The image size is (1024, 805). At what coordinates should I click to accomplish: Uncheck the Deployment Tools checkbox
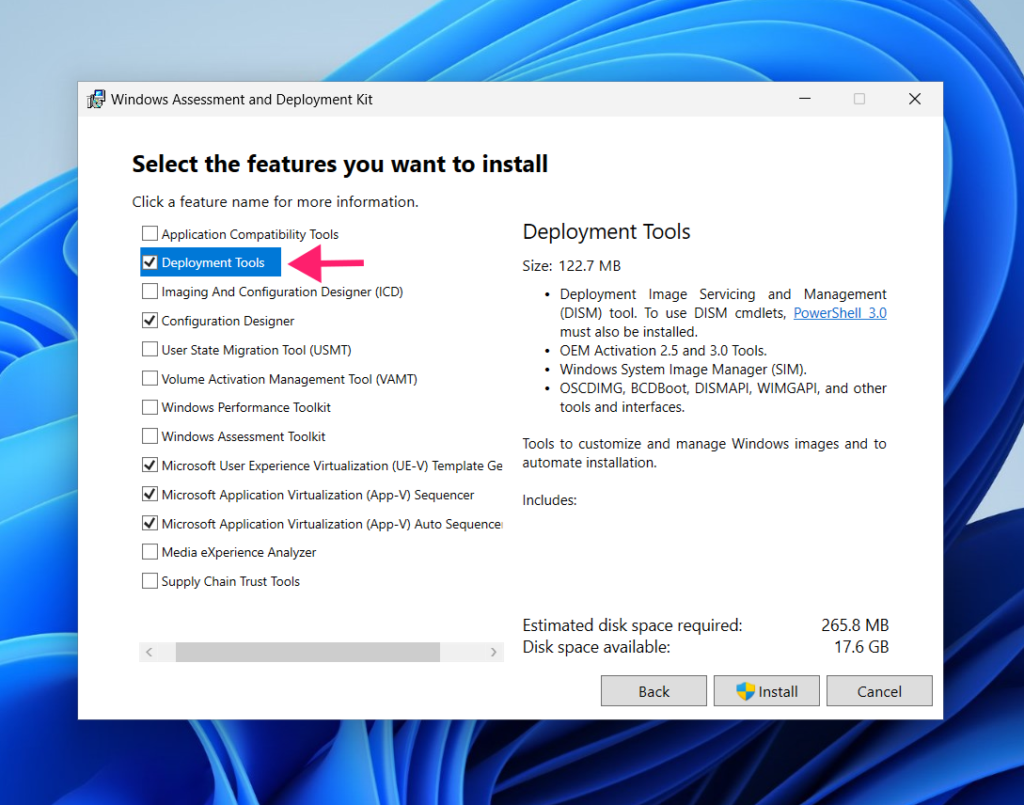pyautogui.click(x=150, y=262)
